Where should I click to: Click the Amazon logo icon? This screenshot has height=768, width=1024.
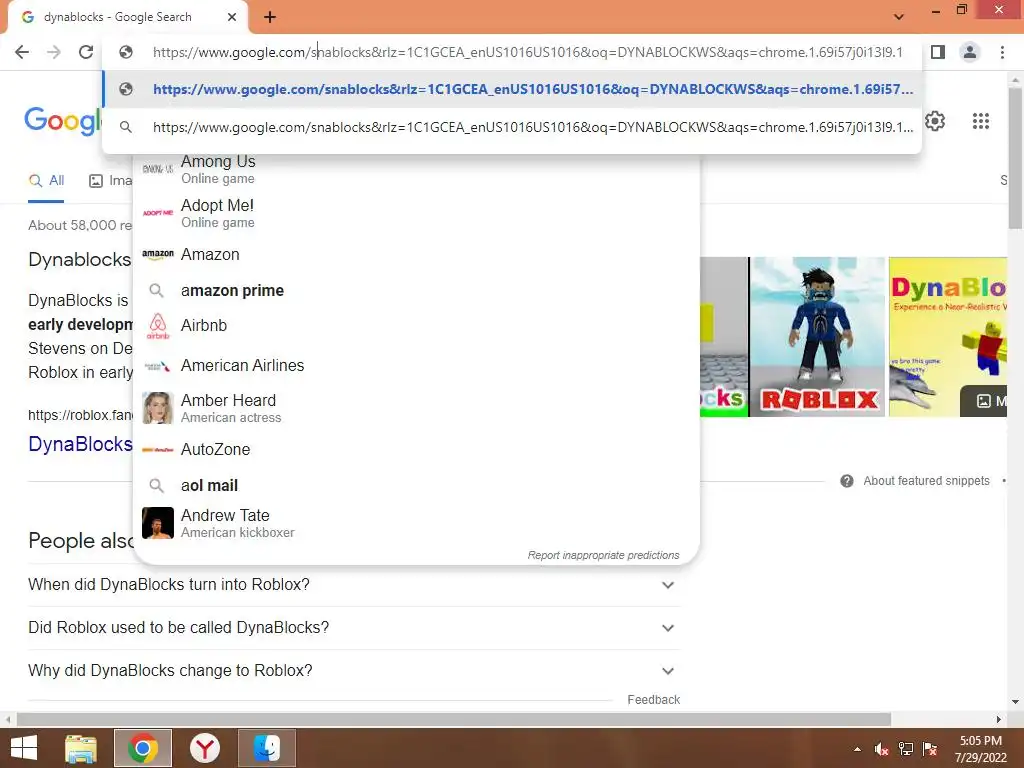[158, 254]
